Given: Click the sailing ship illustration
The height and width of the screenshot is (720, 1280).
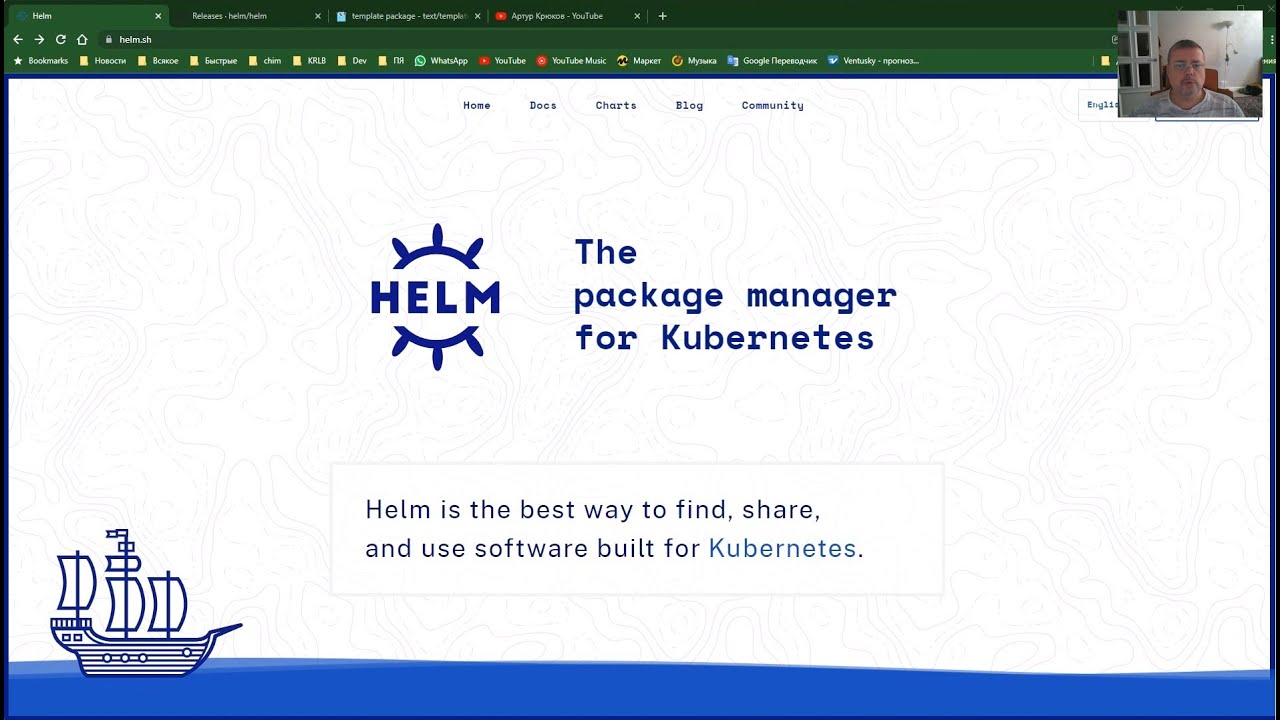Looking at the screenshot, I should [x=146, y=603].
